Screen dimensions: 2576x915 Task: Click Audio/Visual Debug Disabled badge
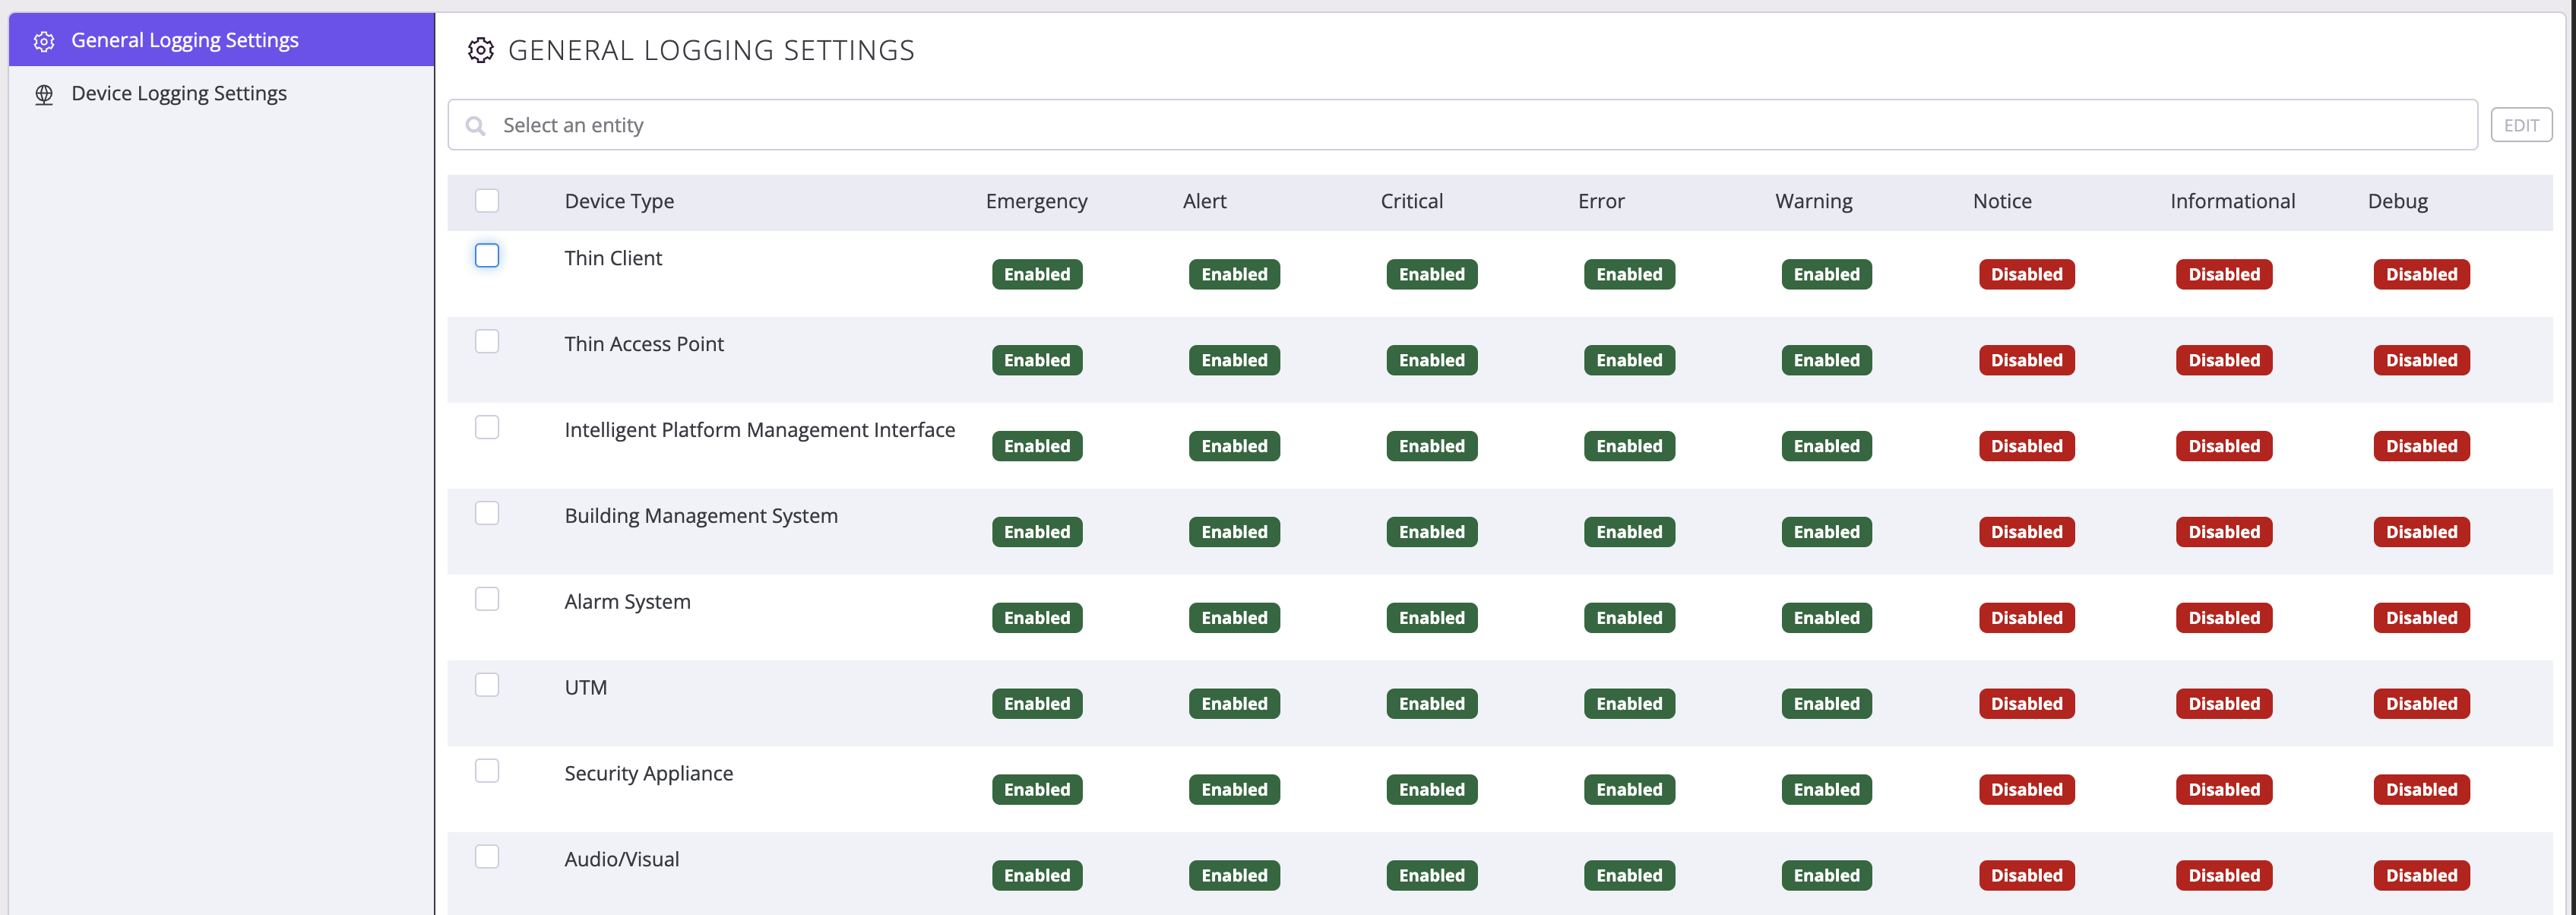[x=2421, y=876]
